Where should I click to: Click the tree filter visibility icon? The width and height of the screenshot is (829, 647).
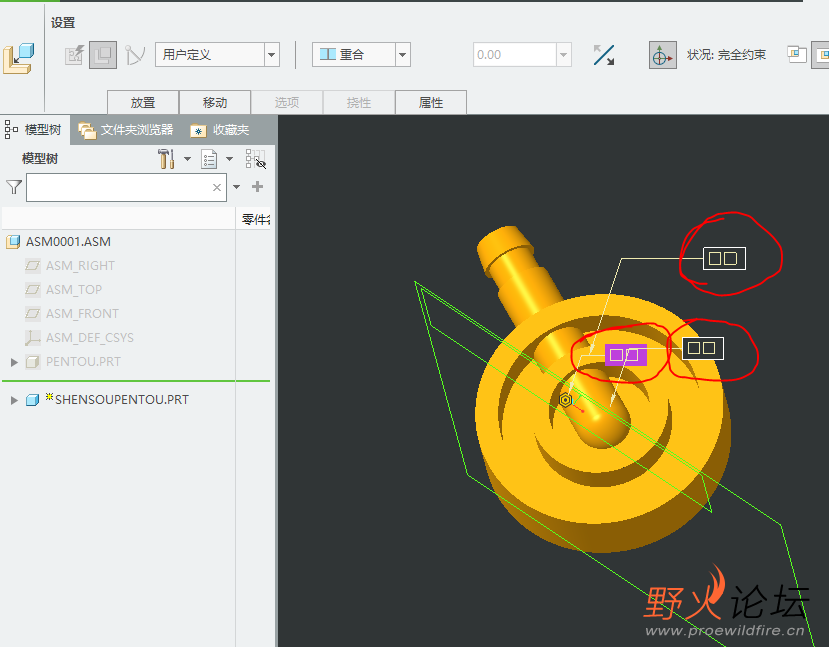coord(255,159)
